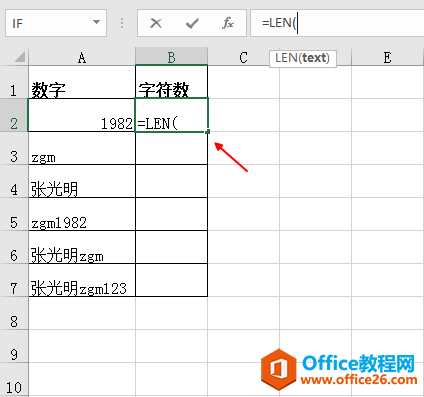
Task: Click the Select All corner triangle
Action: click(19, 57)
